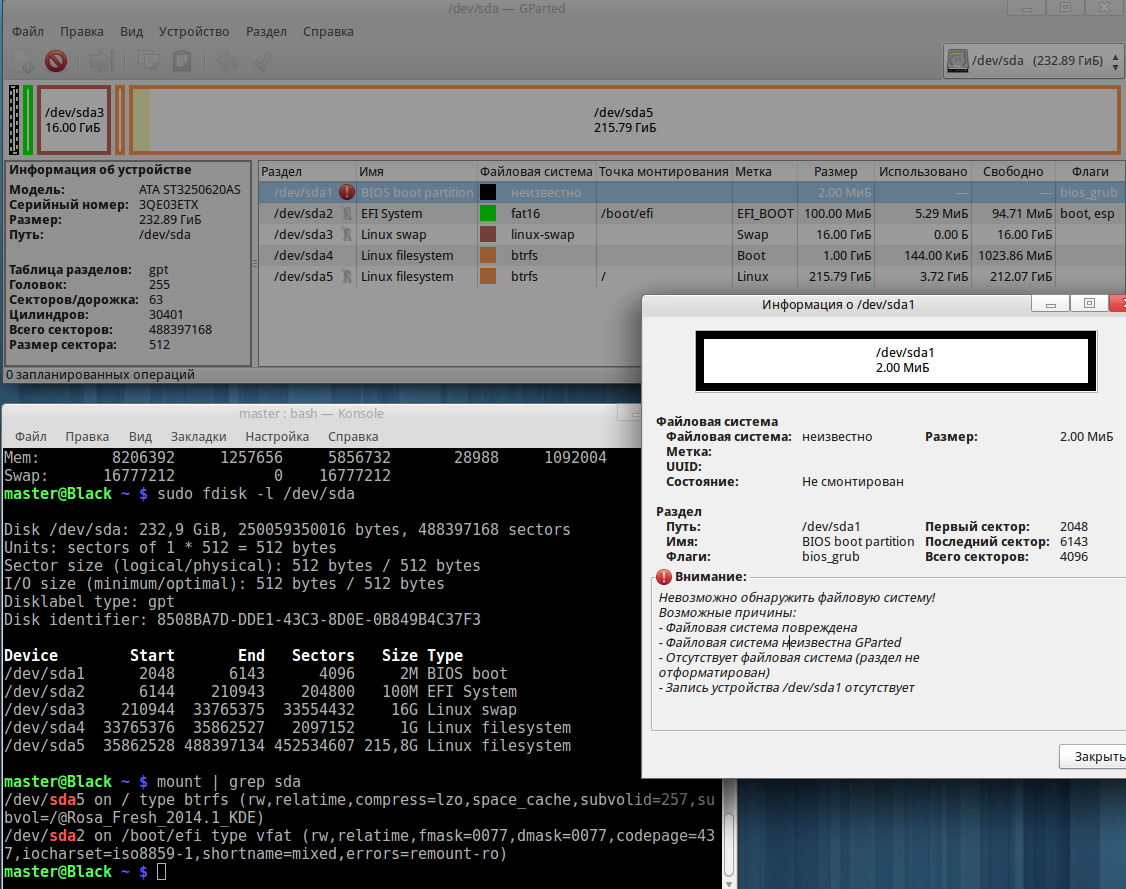Screen dimensions: 1126x889
Task: Click the Apply operations checkmark icon
Action: (x=262, y=61)
